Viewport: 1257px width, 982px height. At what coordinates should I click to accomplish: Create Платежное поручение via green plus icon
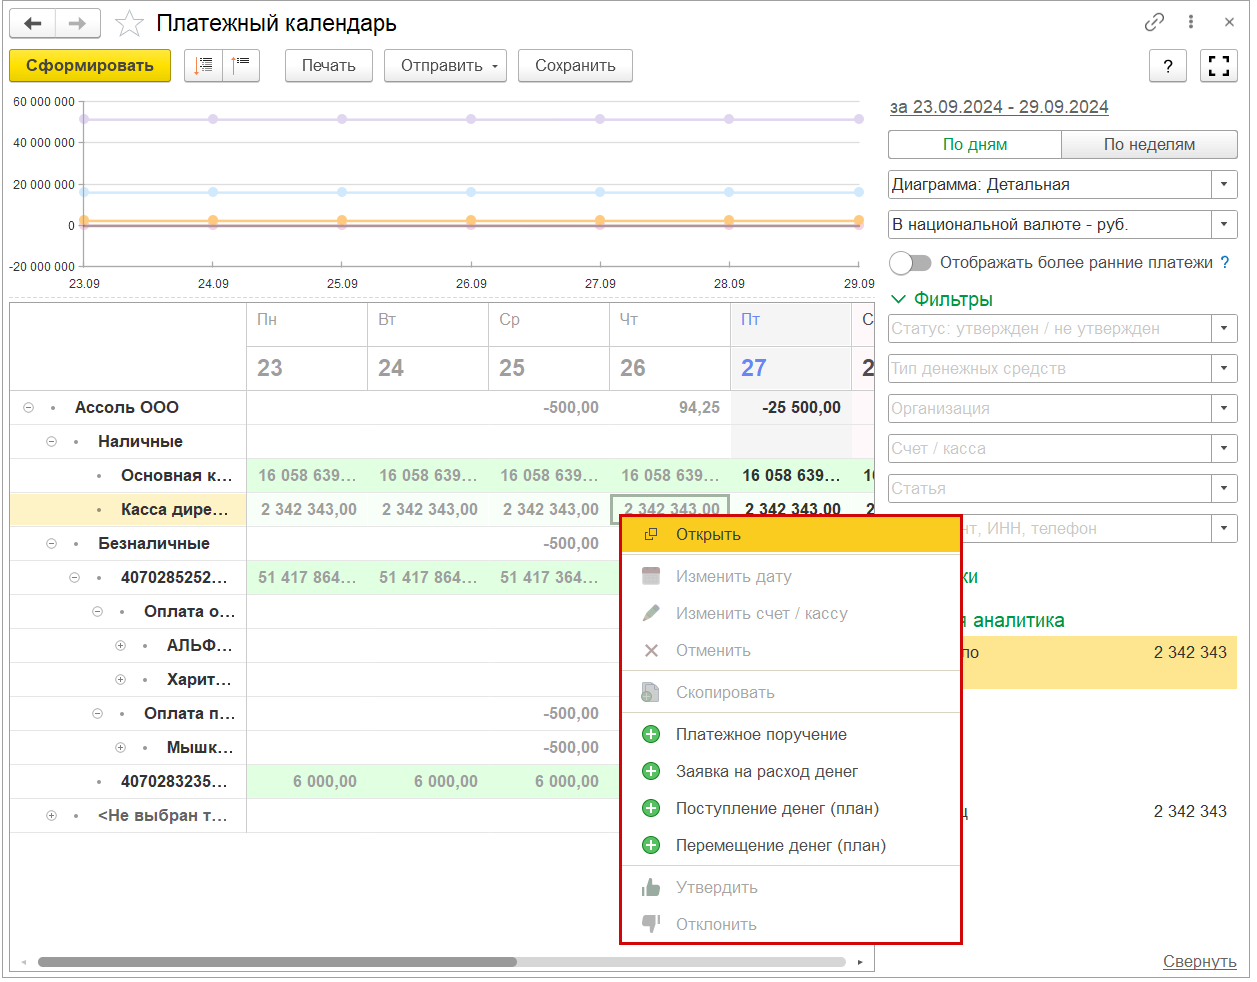[651, 734]
